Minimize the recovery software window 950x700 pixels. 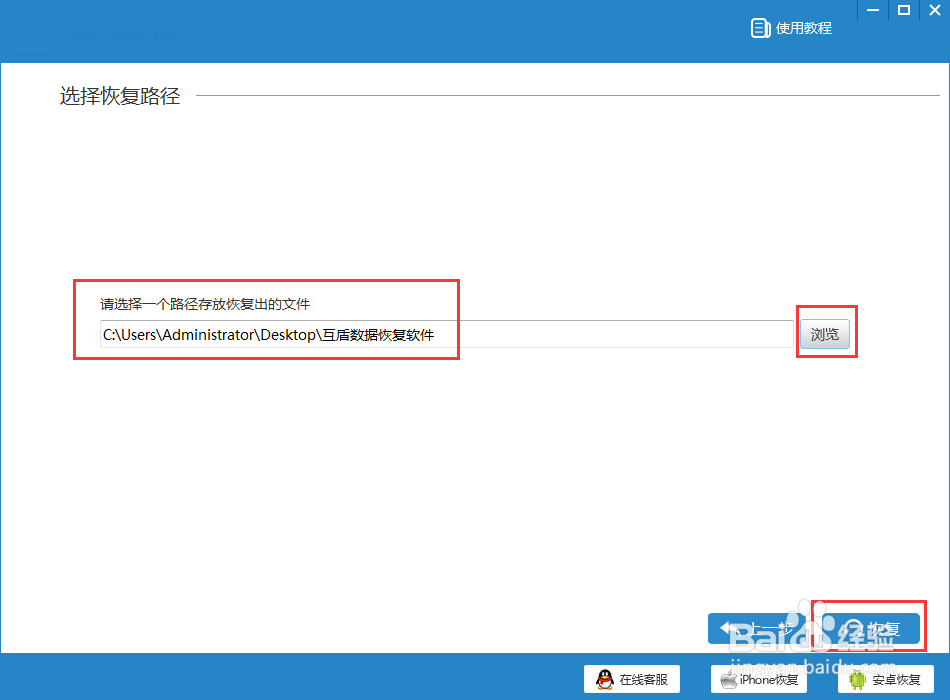pyautogui.click(x=872, y=10)
